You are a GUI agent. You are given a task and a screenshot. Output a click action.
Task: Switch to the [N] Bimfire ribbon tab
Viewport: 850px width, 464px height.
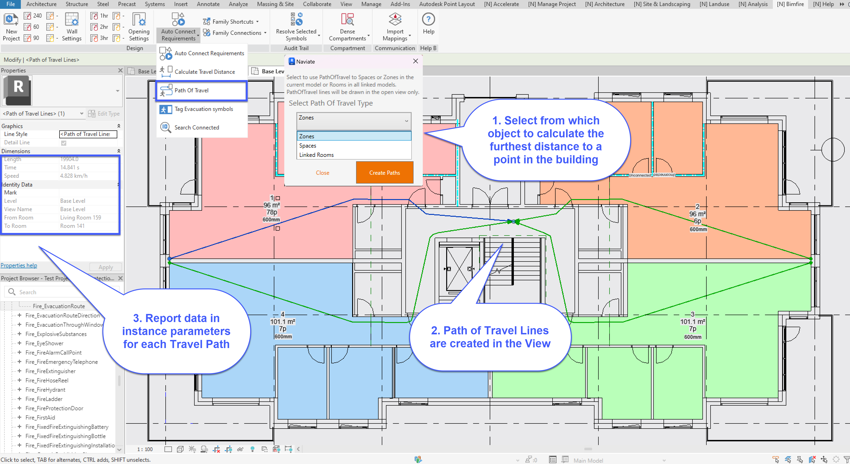coord(790,4)
